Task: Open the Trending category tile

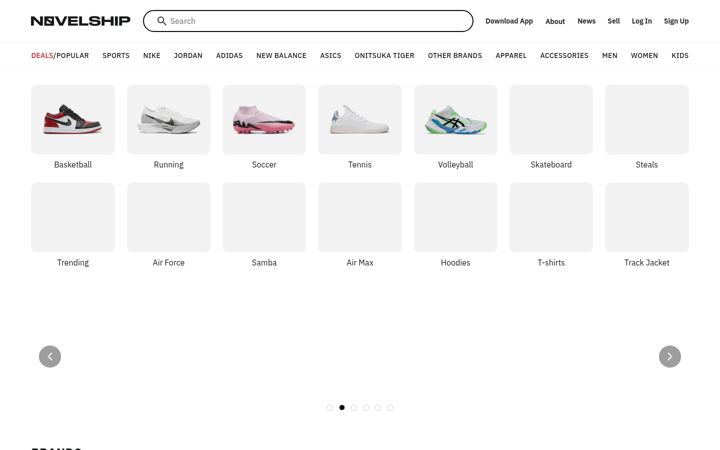Action: pos(73,217)
